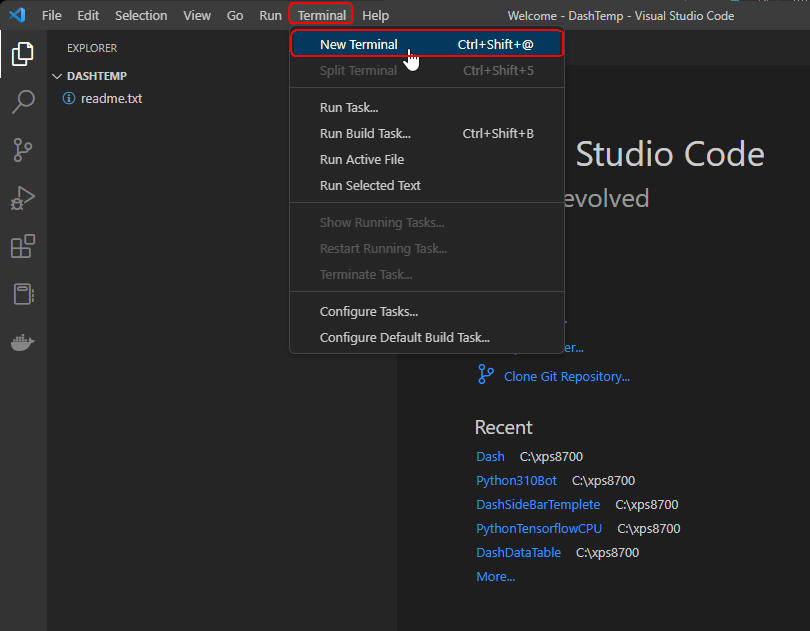Open the Search view in the activity bar
The image size is (810, 631).
(23, 102)
